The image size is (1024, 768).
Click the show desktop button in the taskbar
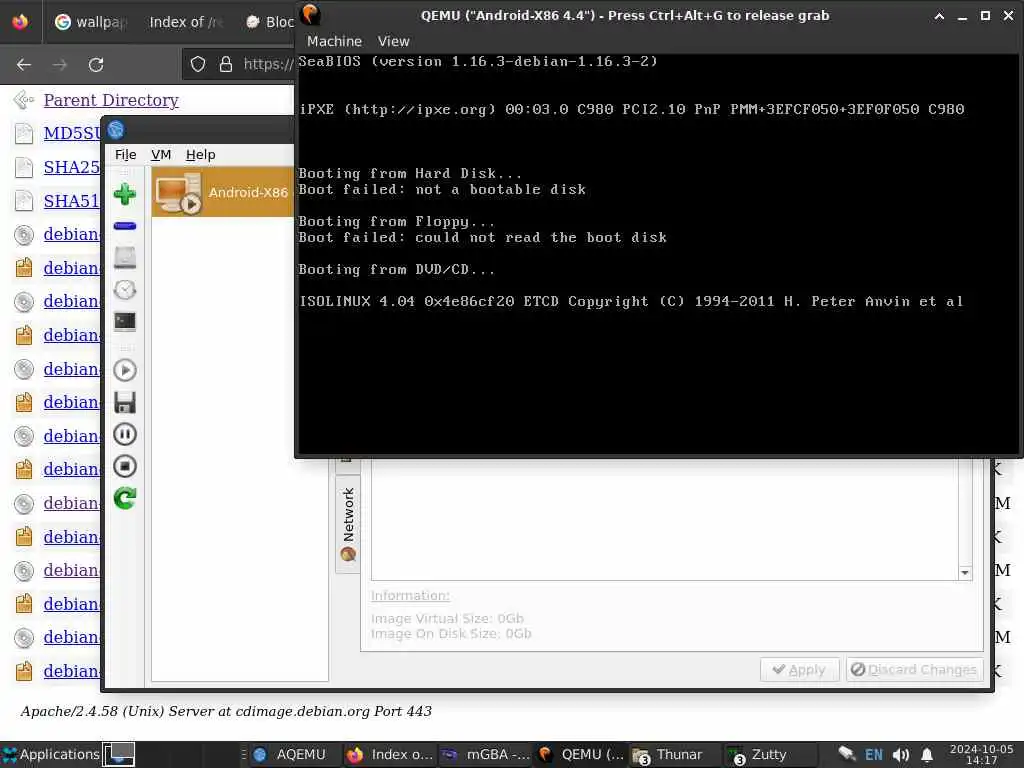point(120,754)
